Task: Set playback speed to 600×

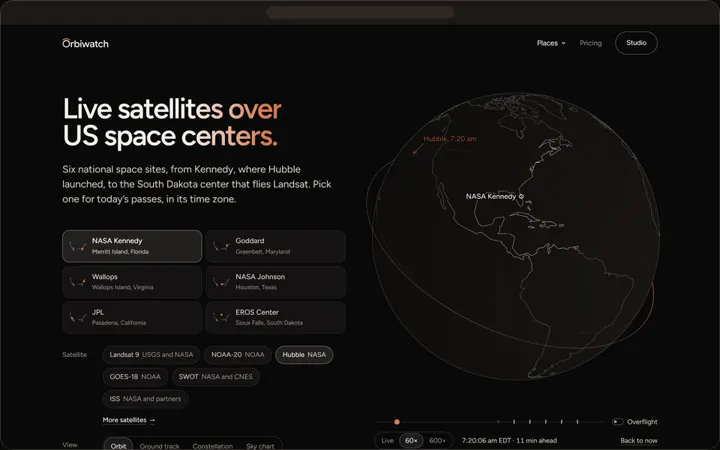Action: (437, 440)
